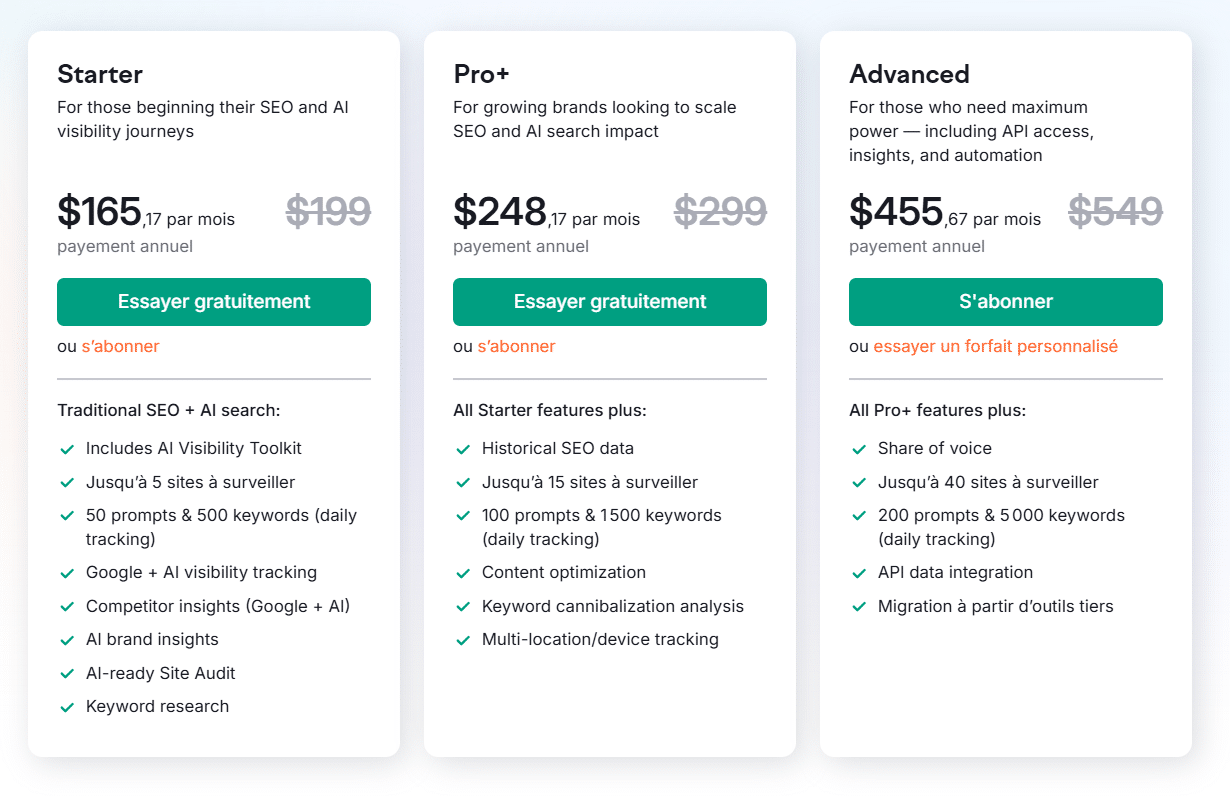Click checkmark next to Multi-location/device tracking
Screen dimensions: 1230x796
463,640
